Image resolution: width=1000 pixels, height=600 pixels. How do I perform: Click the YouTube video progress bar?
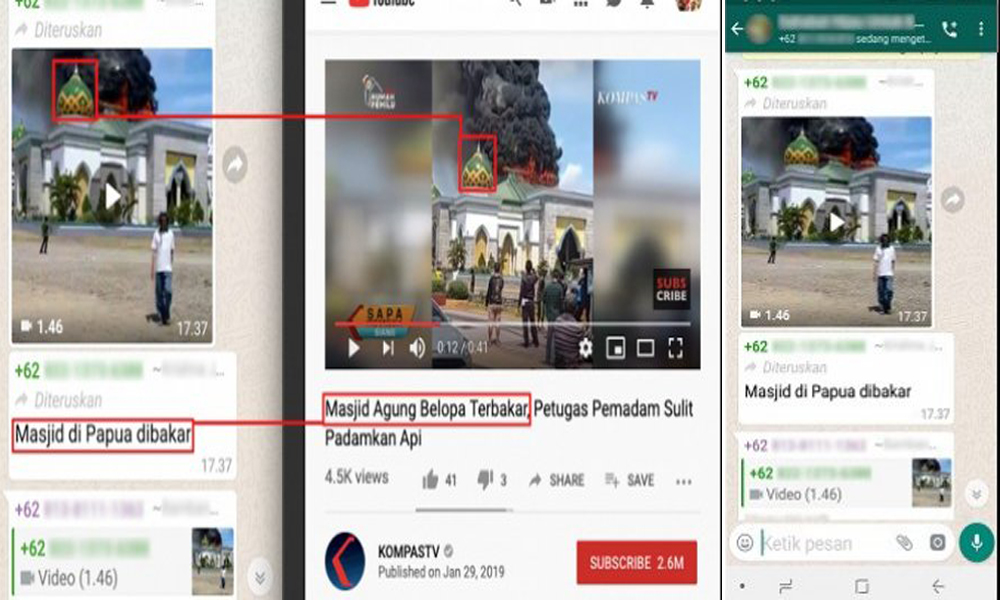click(x=511, y=325)
